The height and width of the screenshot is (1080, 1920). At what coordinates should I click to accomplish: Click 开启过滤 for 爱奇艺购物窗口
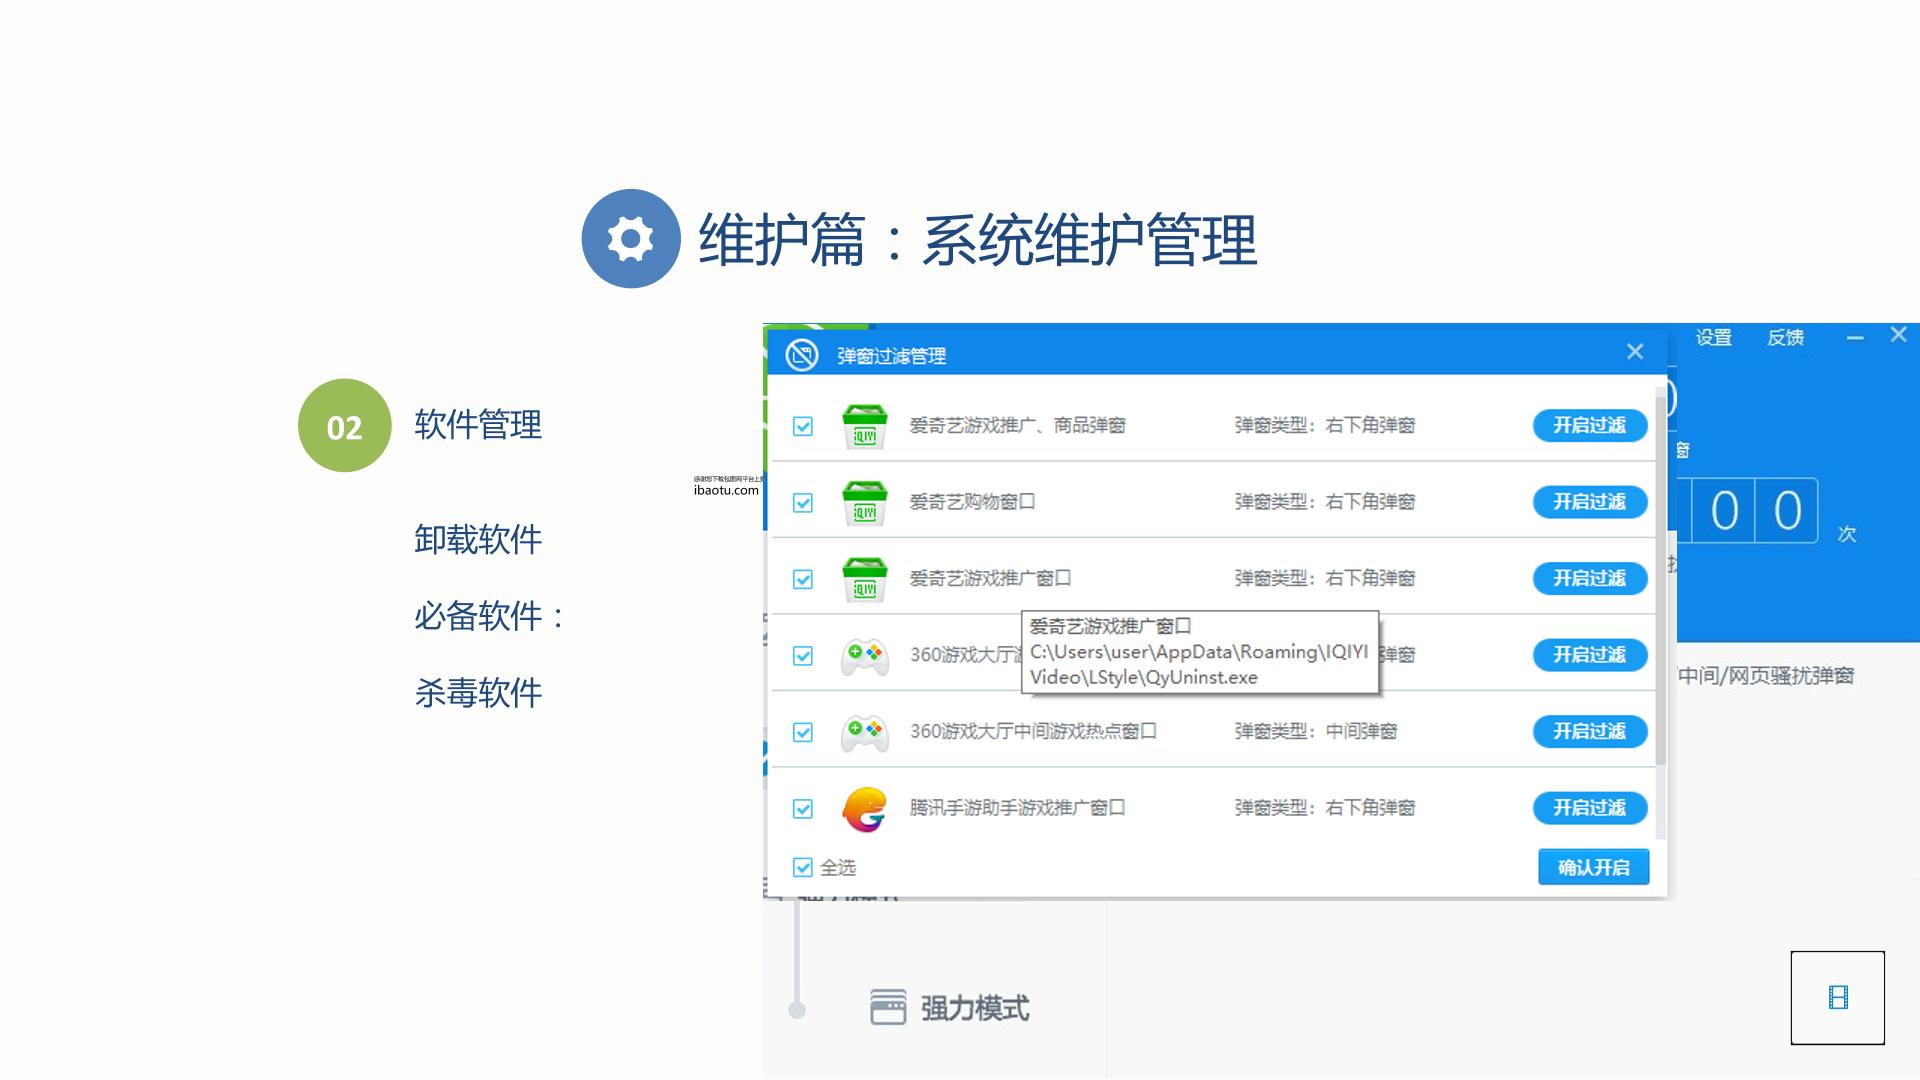[1590, 502]
